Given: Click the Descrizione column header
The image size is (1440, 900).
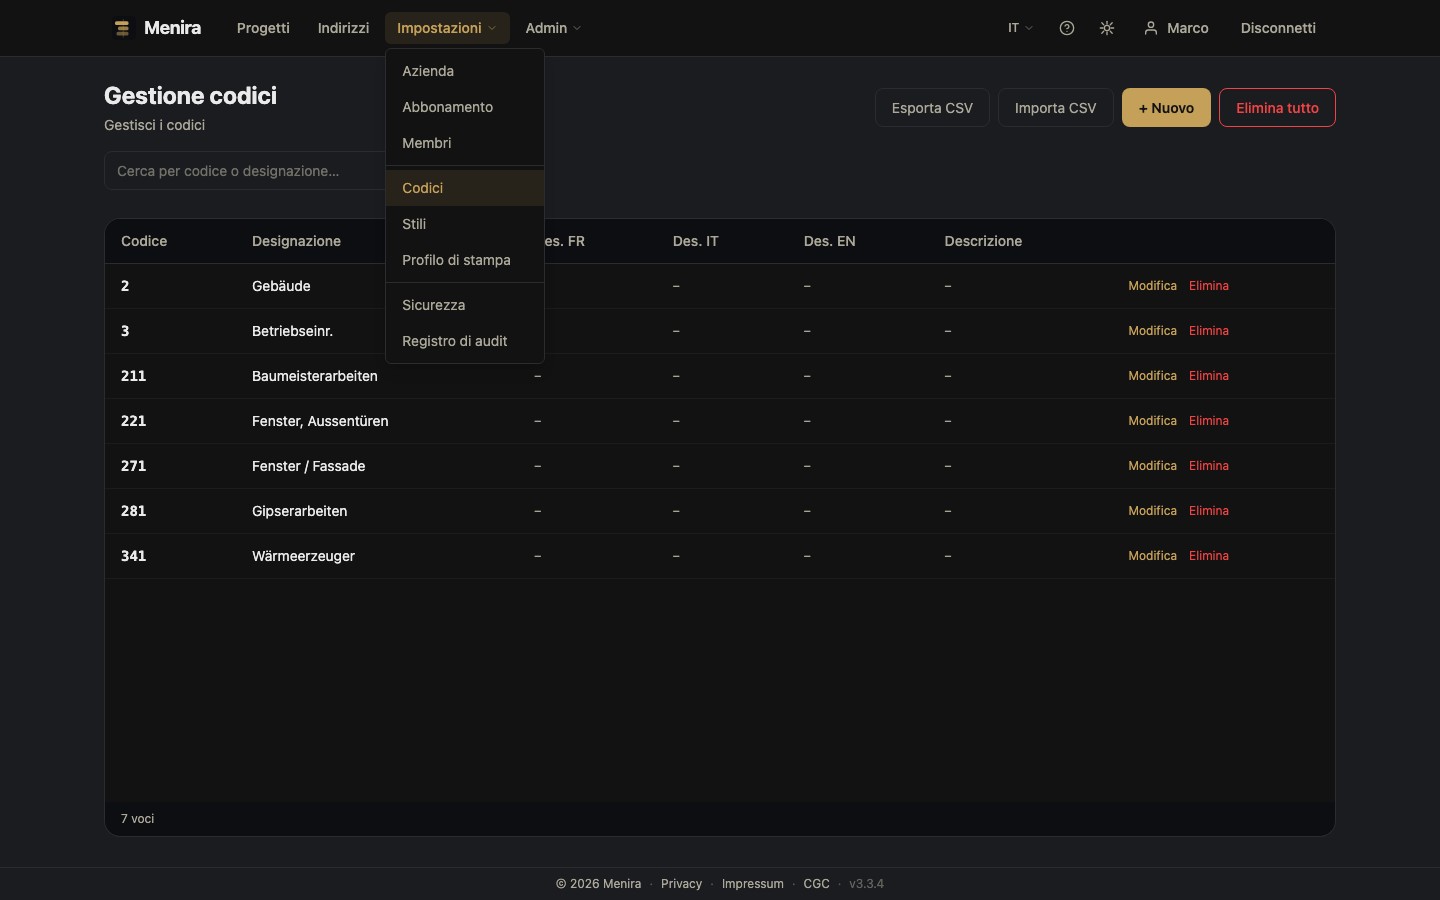Looking at the screenshot, I should pyautogui.click(x=983, y=241).
